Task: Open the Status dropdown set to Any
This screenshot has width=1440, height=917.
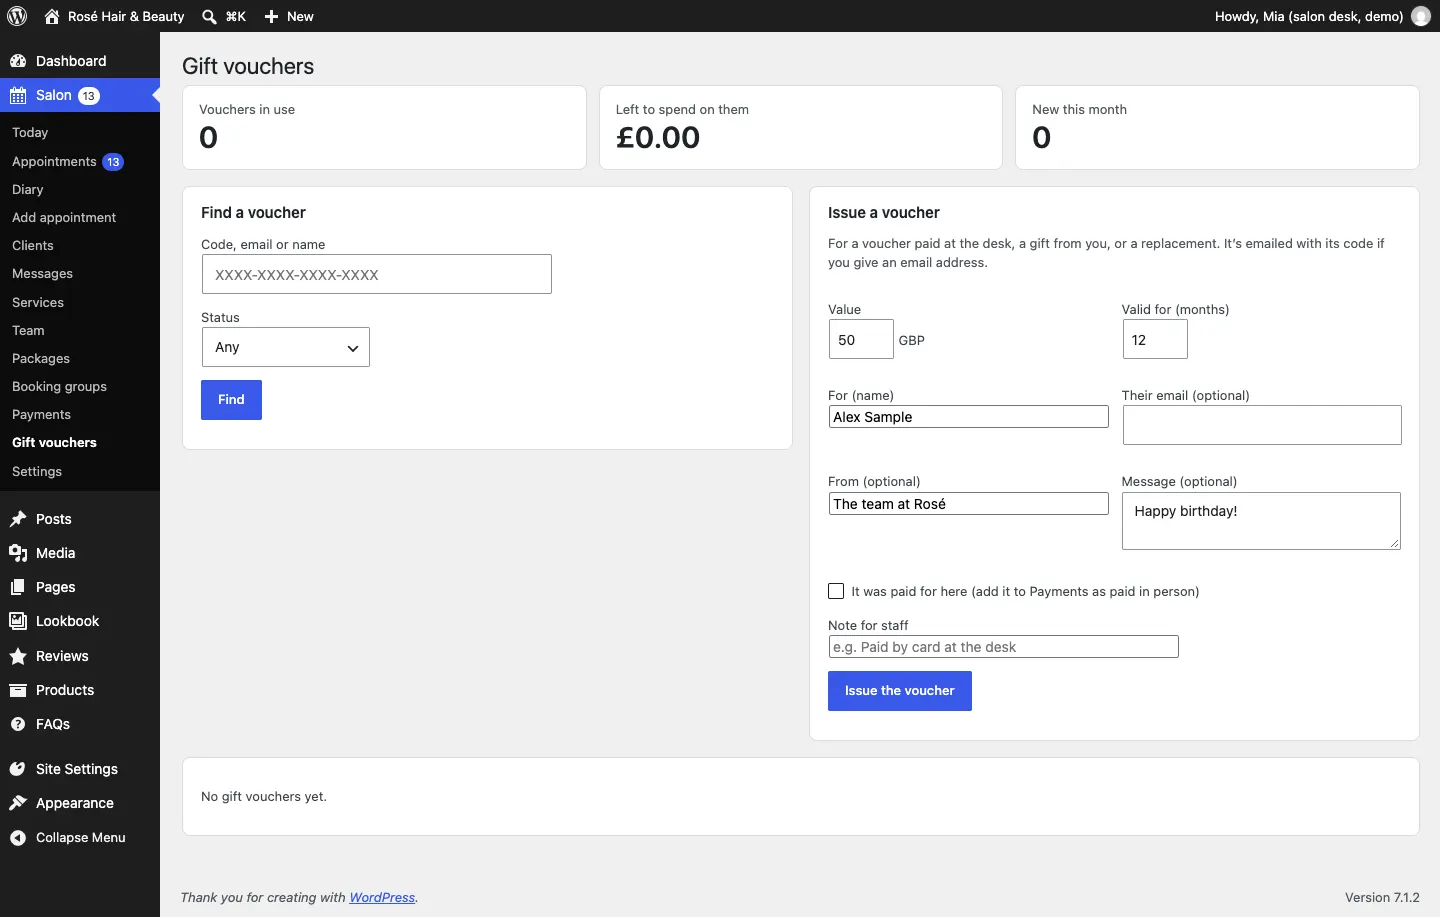Action: pyautogui.click(x=285, y=347)
